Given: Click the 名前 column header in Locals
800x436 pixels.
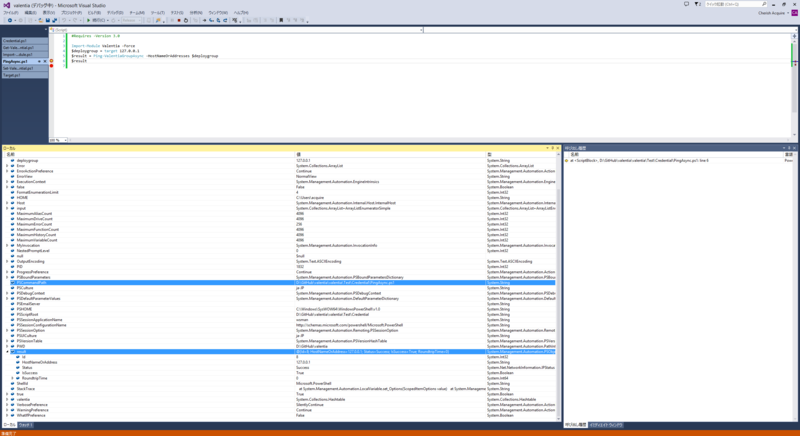Looking at the screenshot, I should click(148, 155).
